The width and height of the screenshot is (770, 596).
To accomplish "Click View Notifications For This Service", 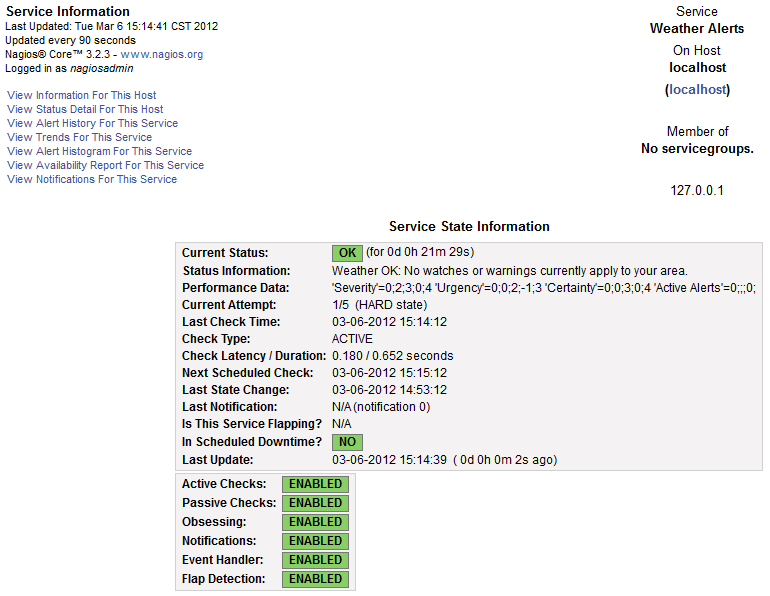I will pyautogui.click(x=92, y=180).
